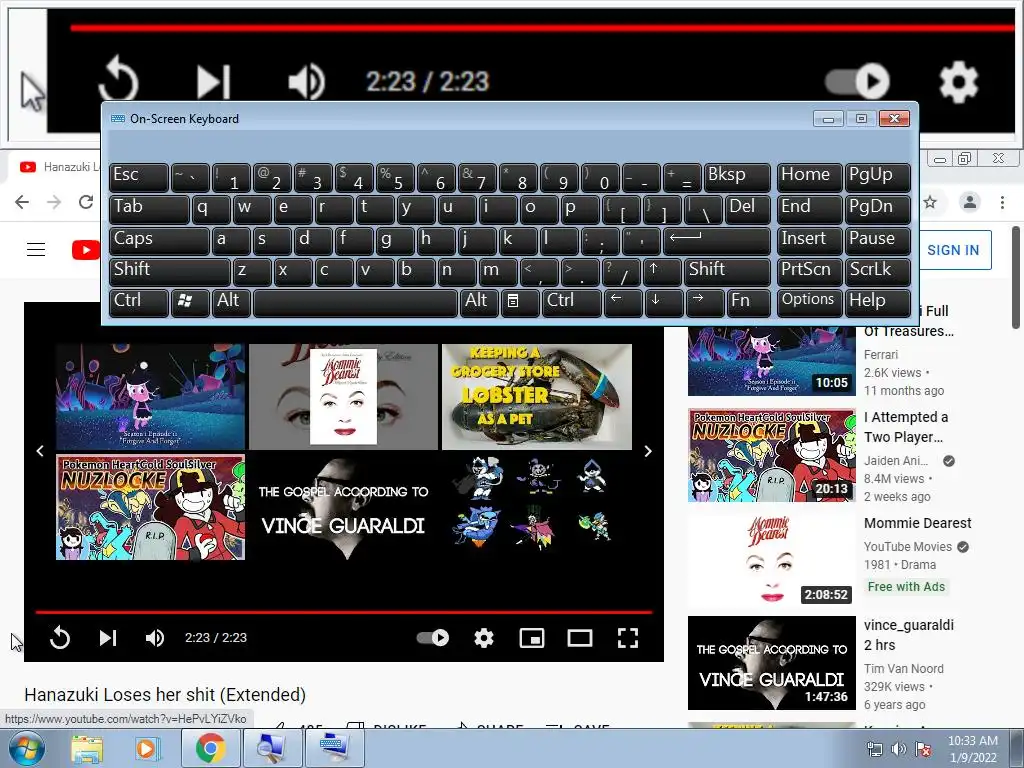Screen dimensions: 1024x768
Task: Open the Mommie Dearest sidebar movie title
Action: 918,523
